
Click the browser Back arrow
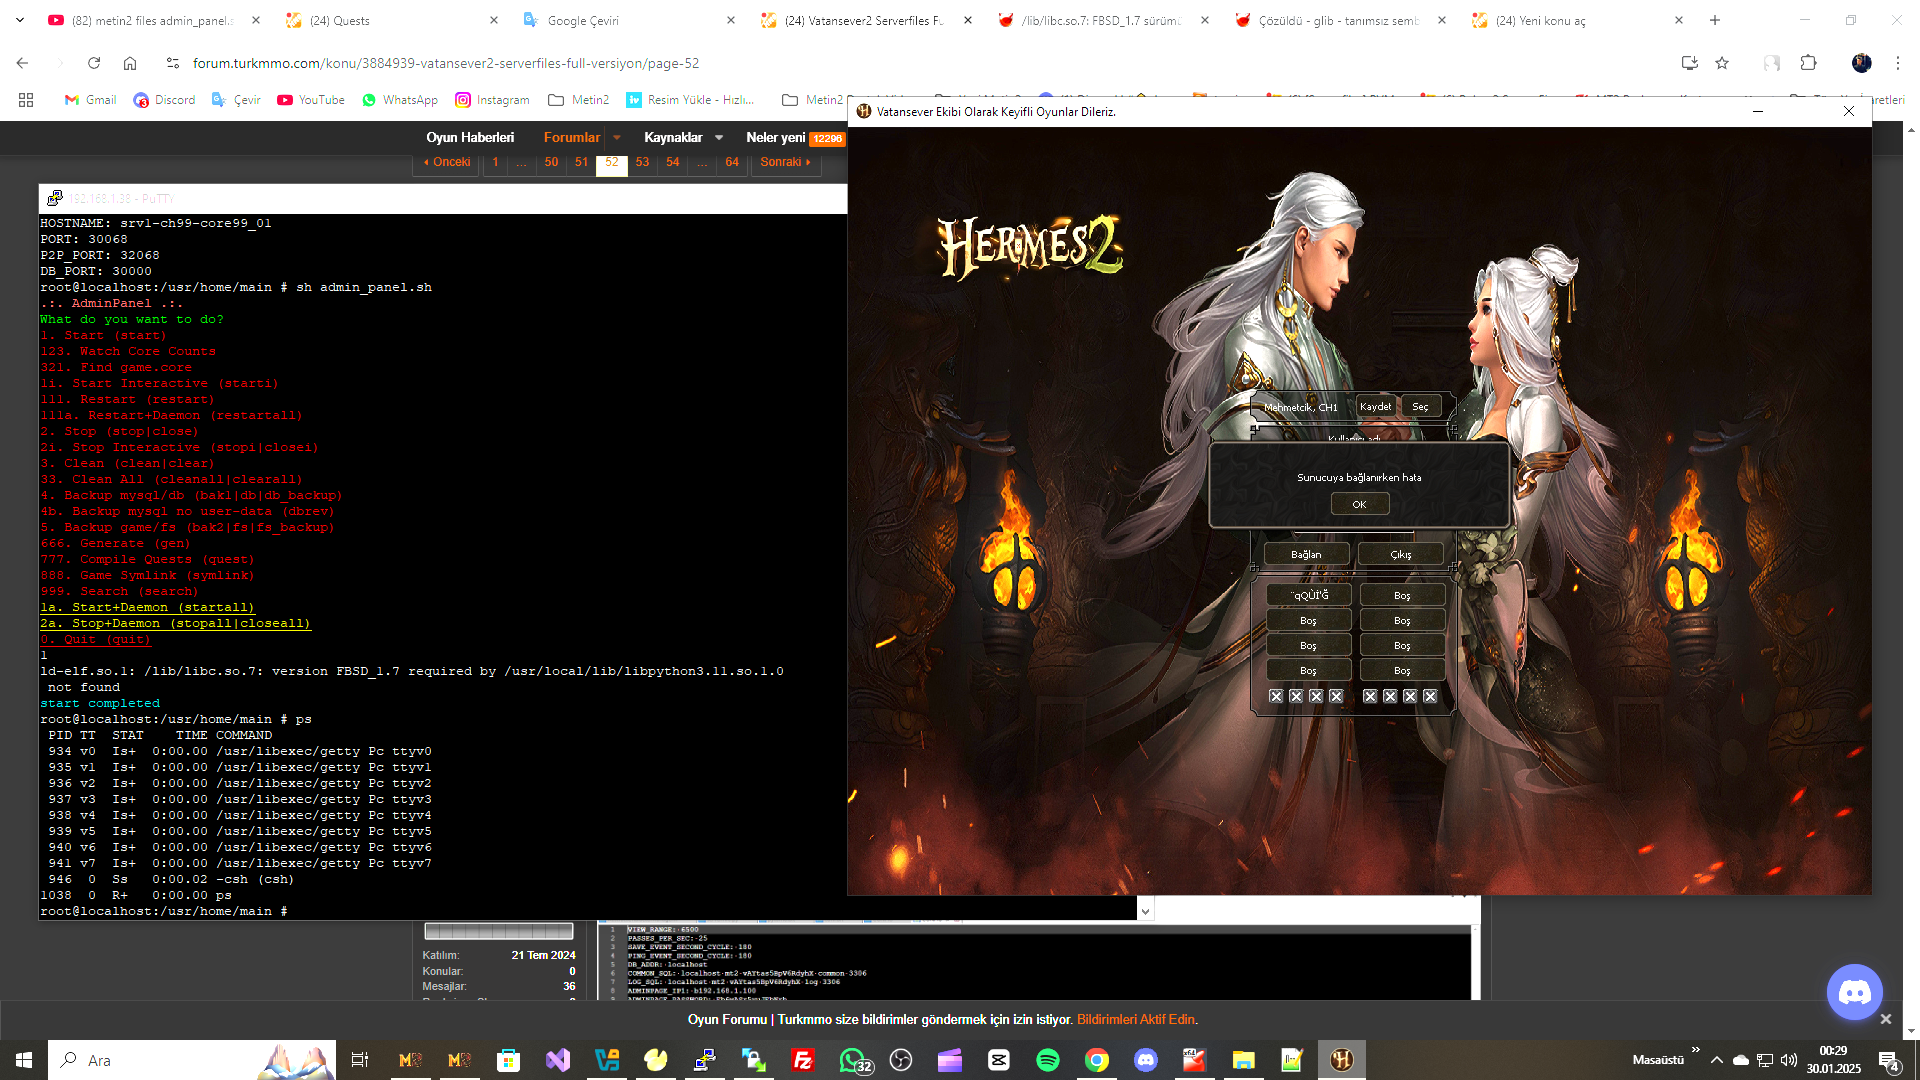coord(22,63)
